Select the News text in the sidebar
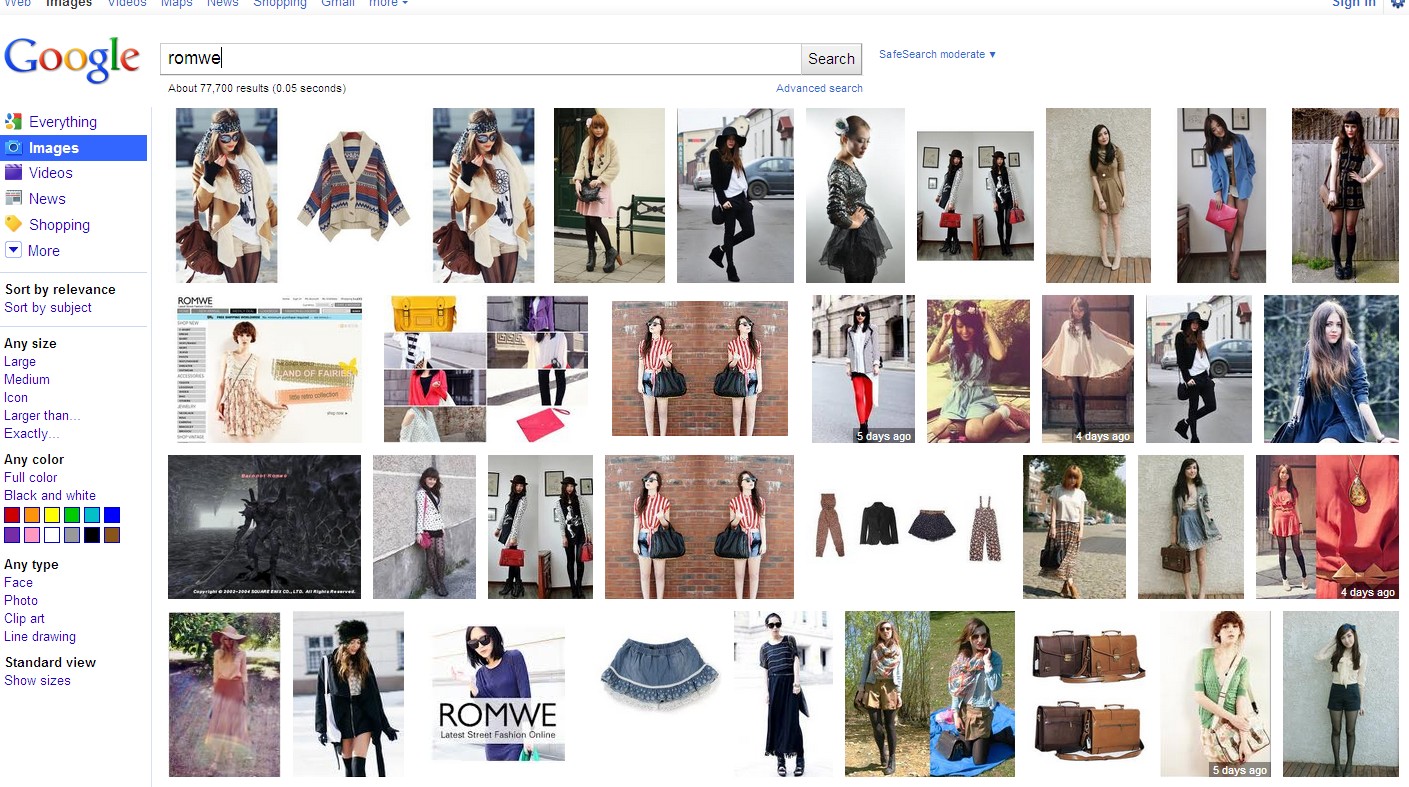Viewport: 1409px width, 787px height. [47, 199]
